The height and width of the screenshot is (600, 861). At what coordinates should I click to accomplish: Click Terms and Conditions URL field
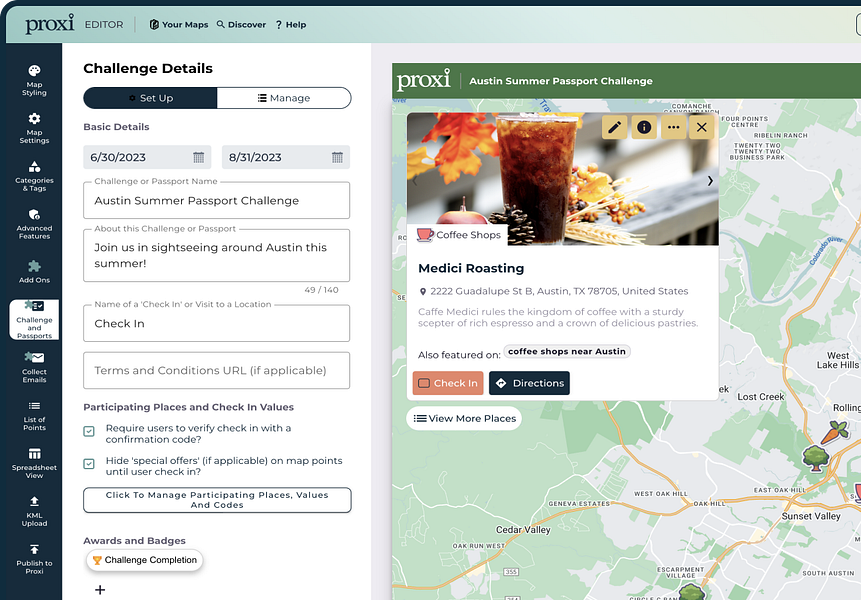(x=216, y=371)
